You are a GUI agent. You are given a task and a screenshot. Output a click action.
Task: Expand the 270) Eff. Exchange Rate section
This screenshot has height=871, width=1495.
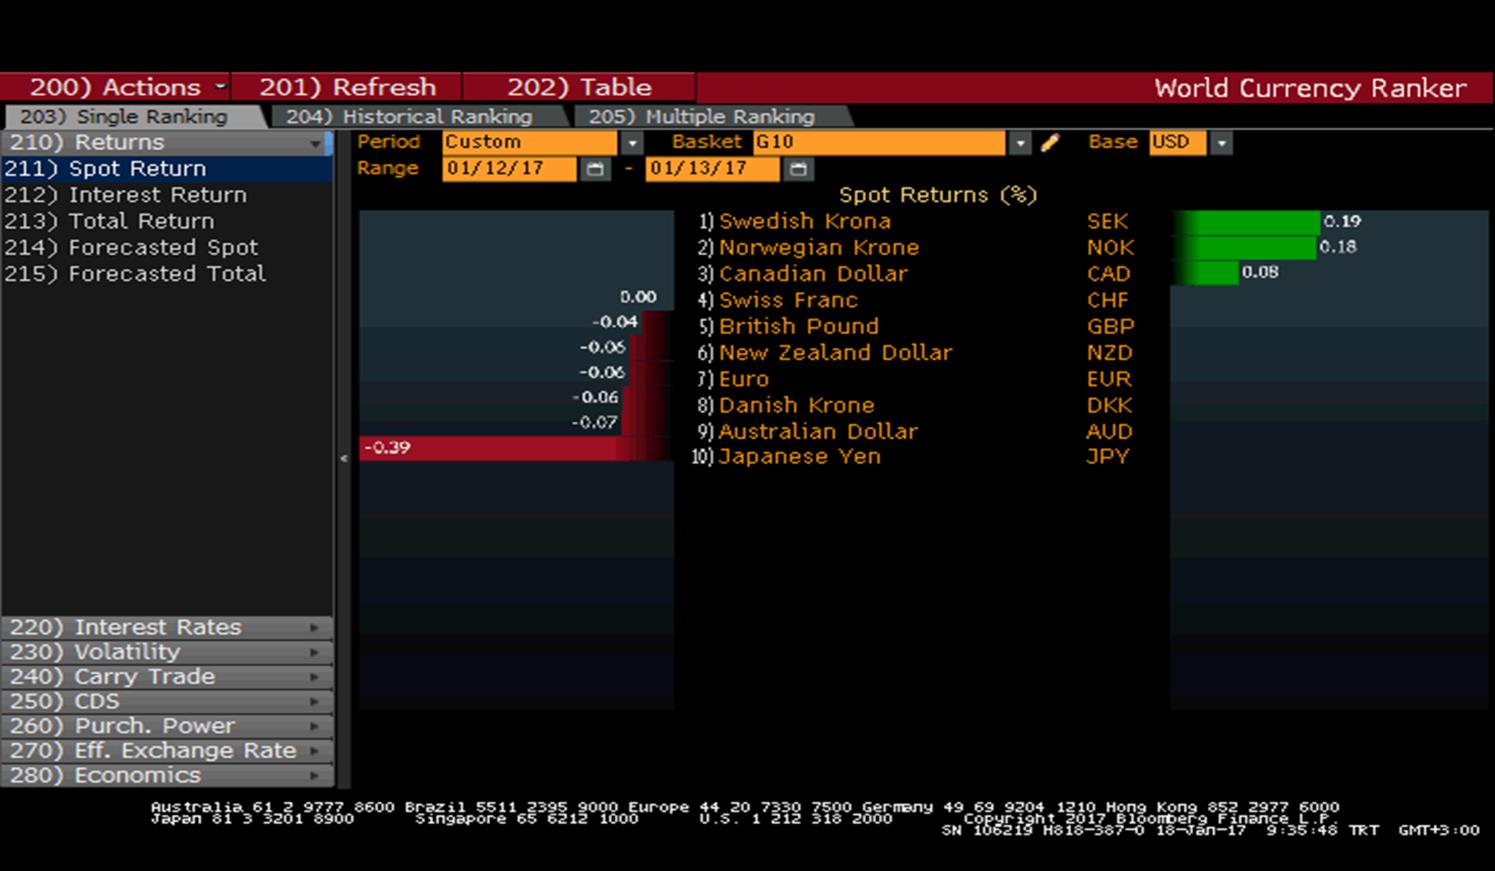tap(167, 751)
